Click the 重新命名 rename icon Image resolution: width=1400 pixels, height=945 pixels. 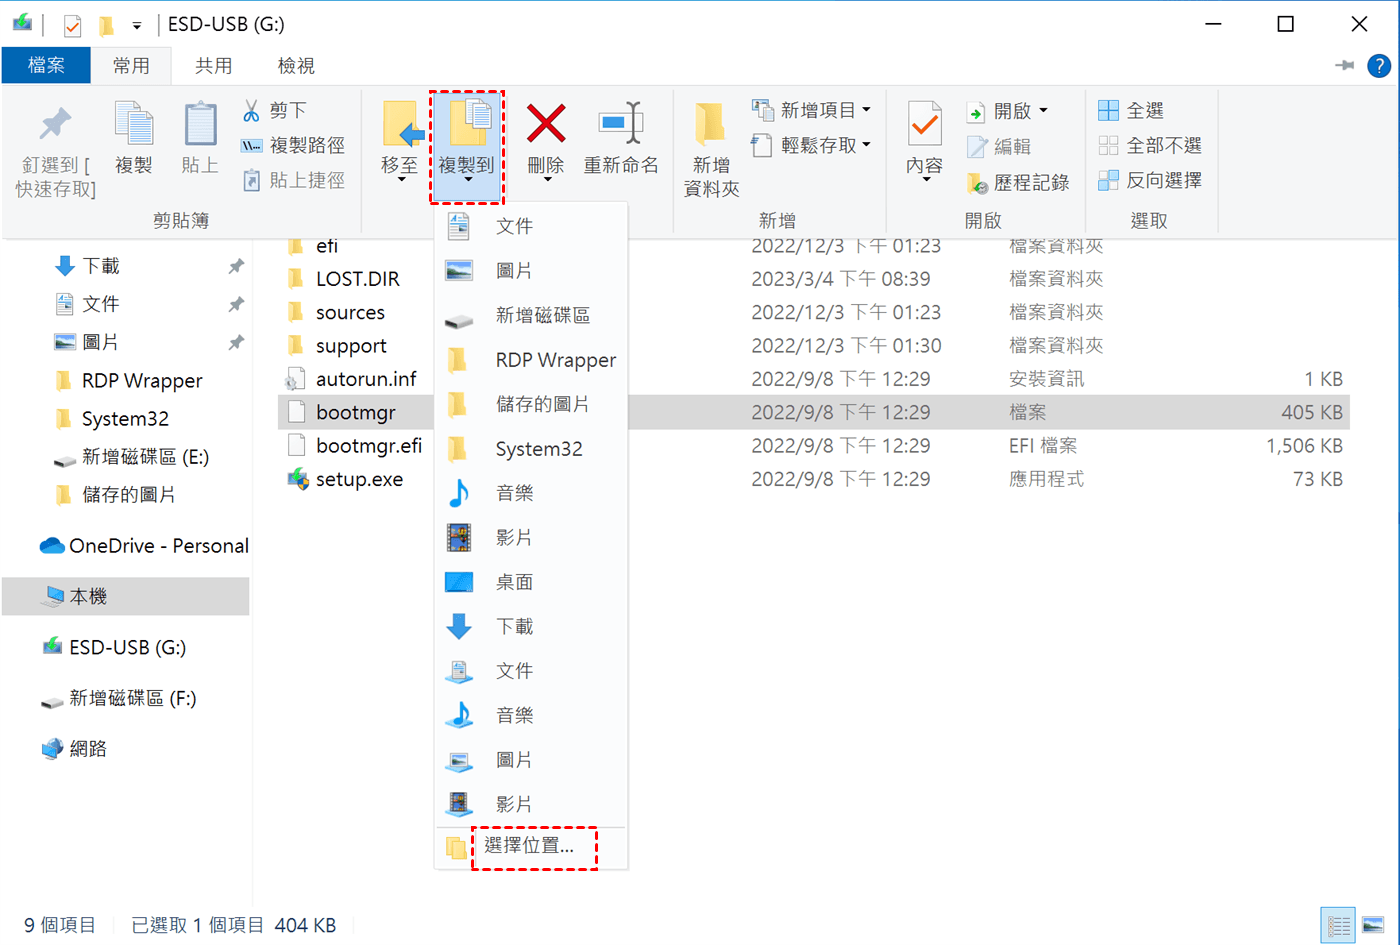pyautogui.click(x=621, y=124)
